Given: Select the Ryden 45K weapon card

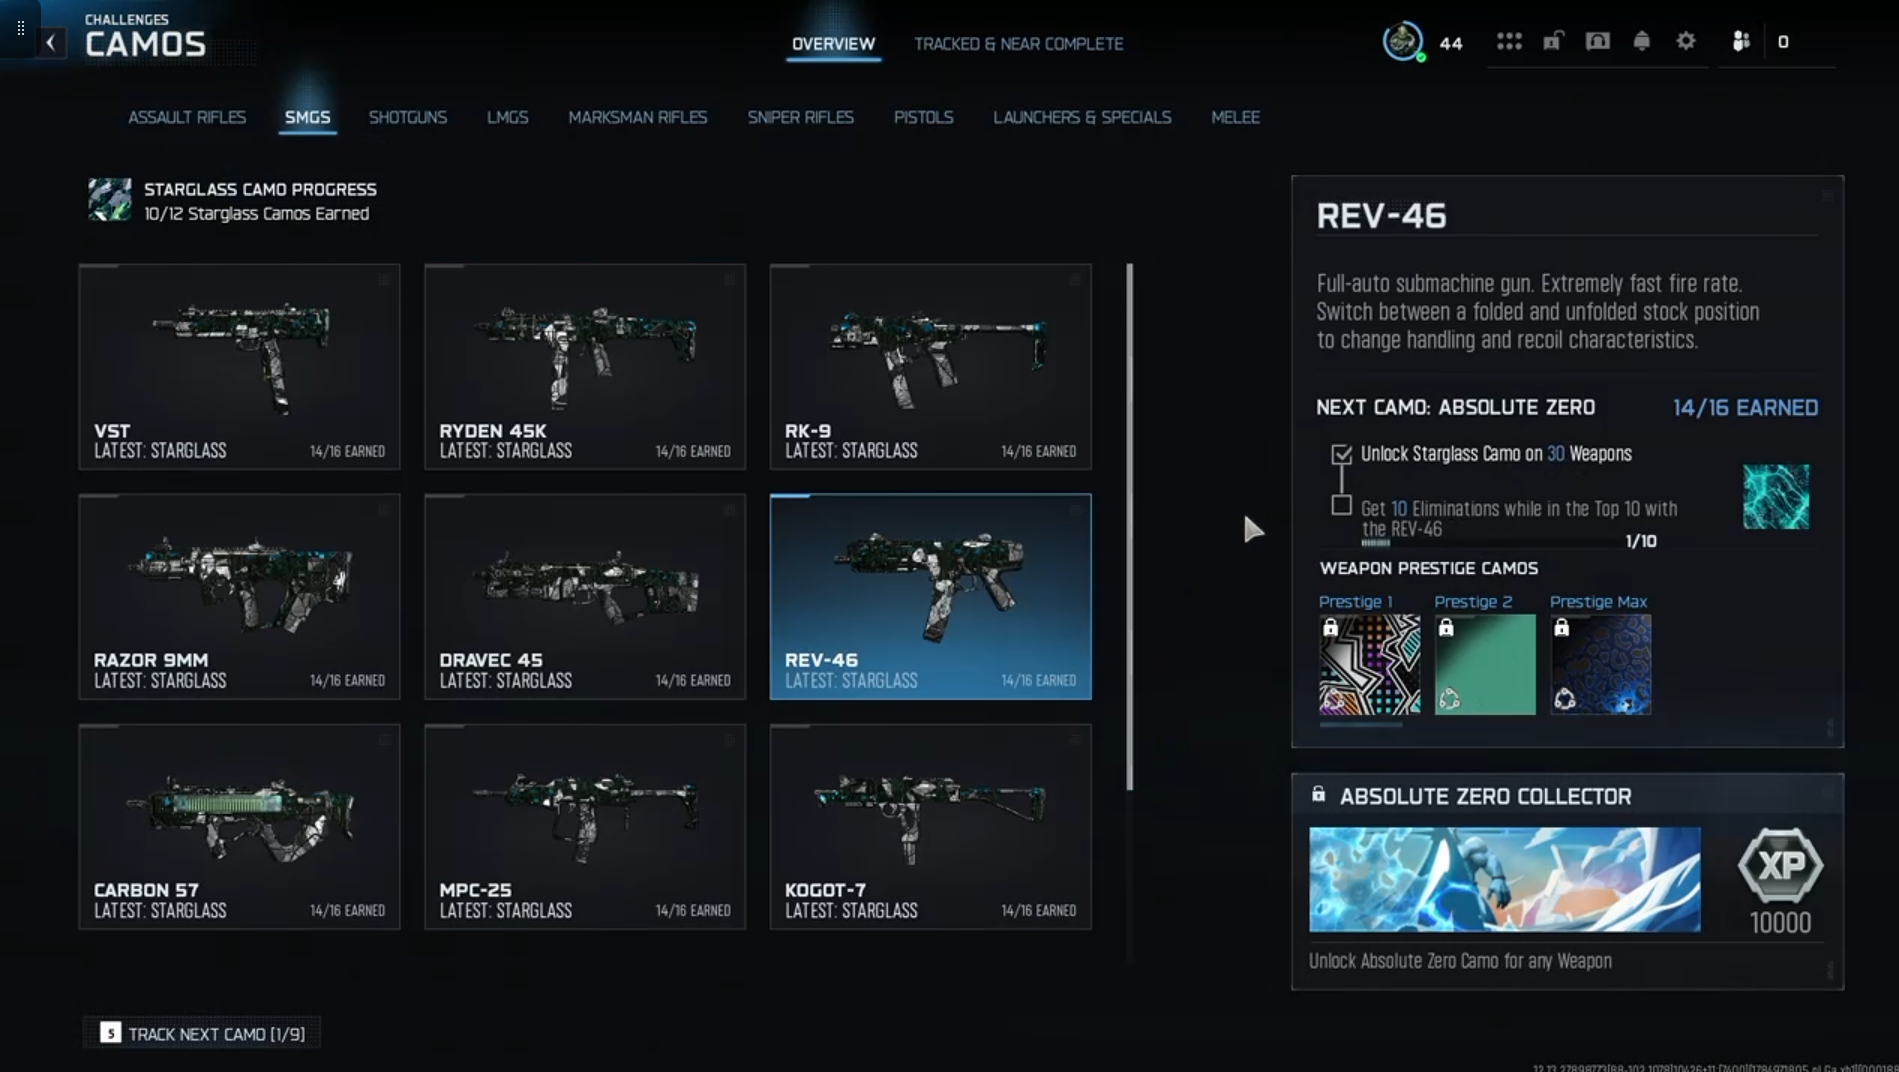Looking at the screenshot, I should 585,367.
